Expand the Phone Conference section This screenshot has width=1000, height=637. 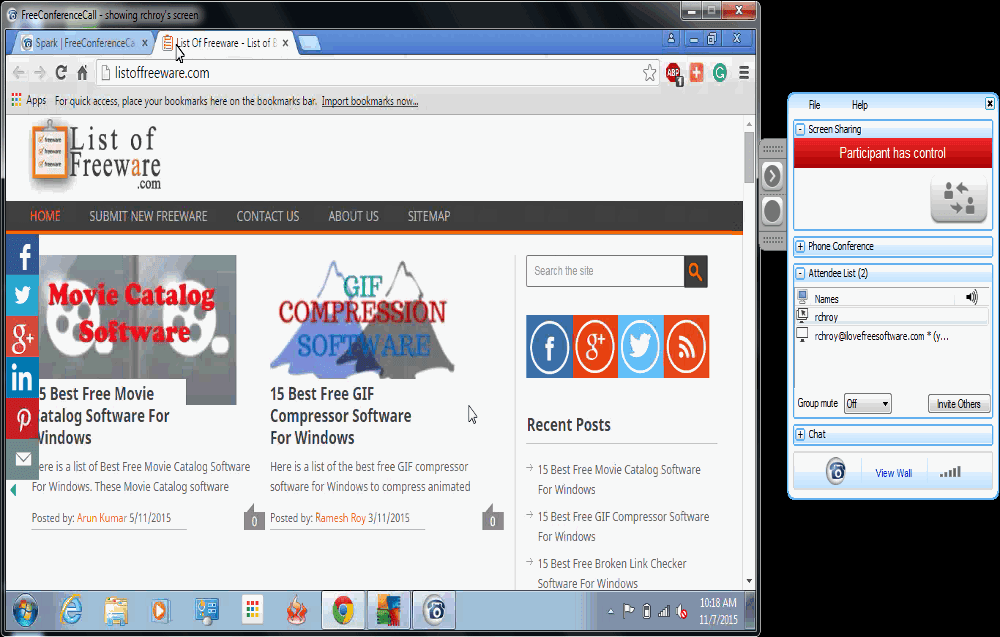[800, 246]
